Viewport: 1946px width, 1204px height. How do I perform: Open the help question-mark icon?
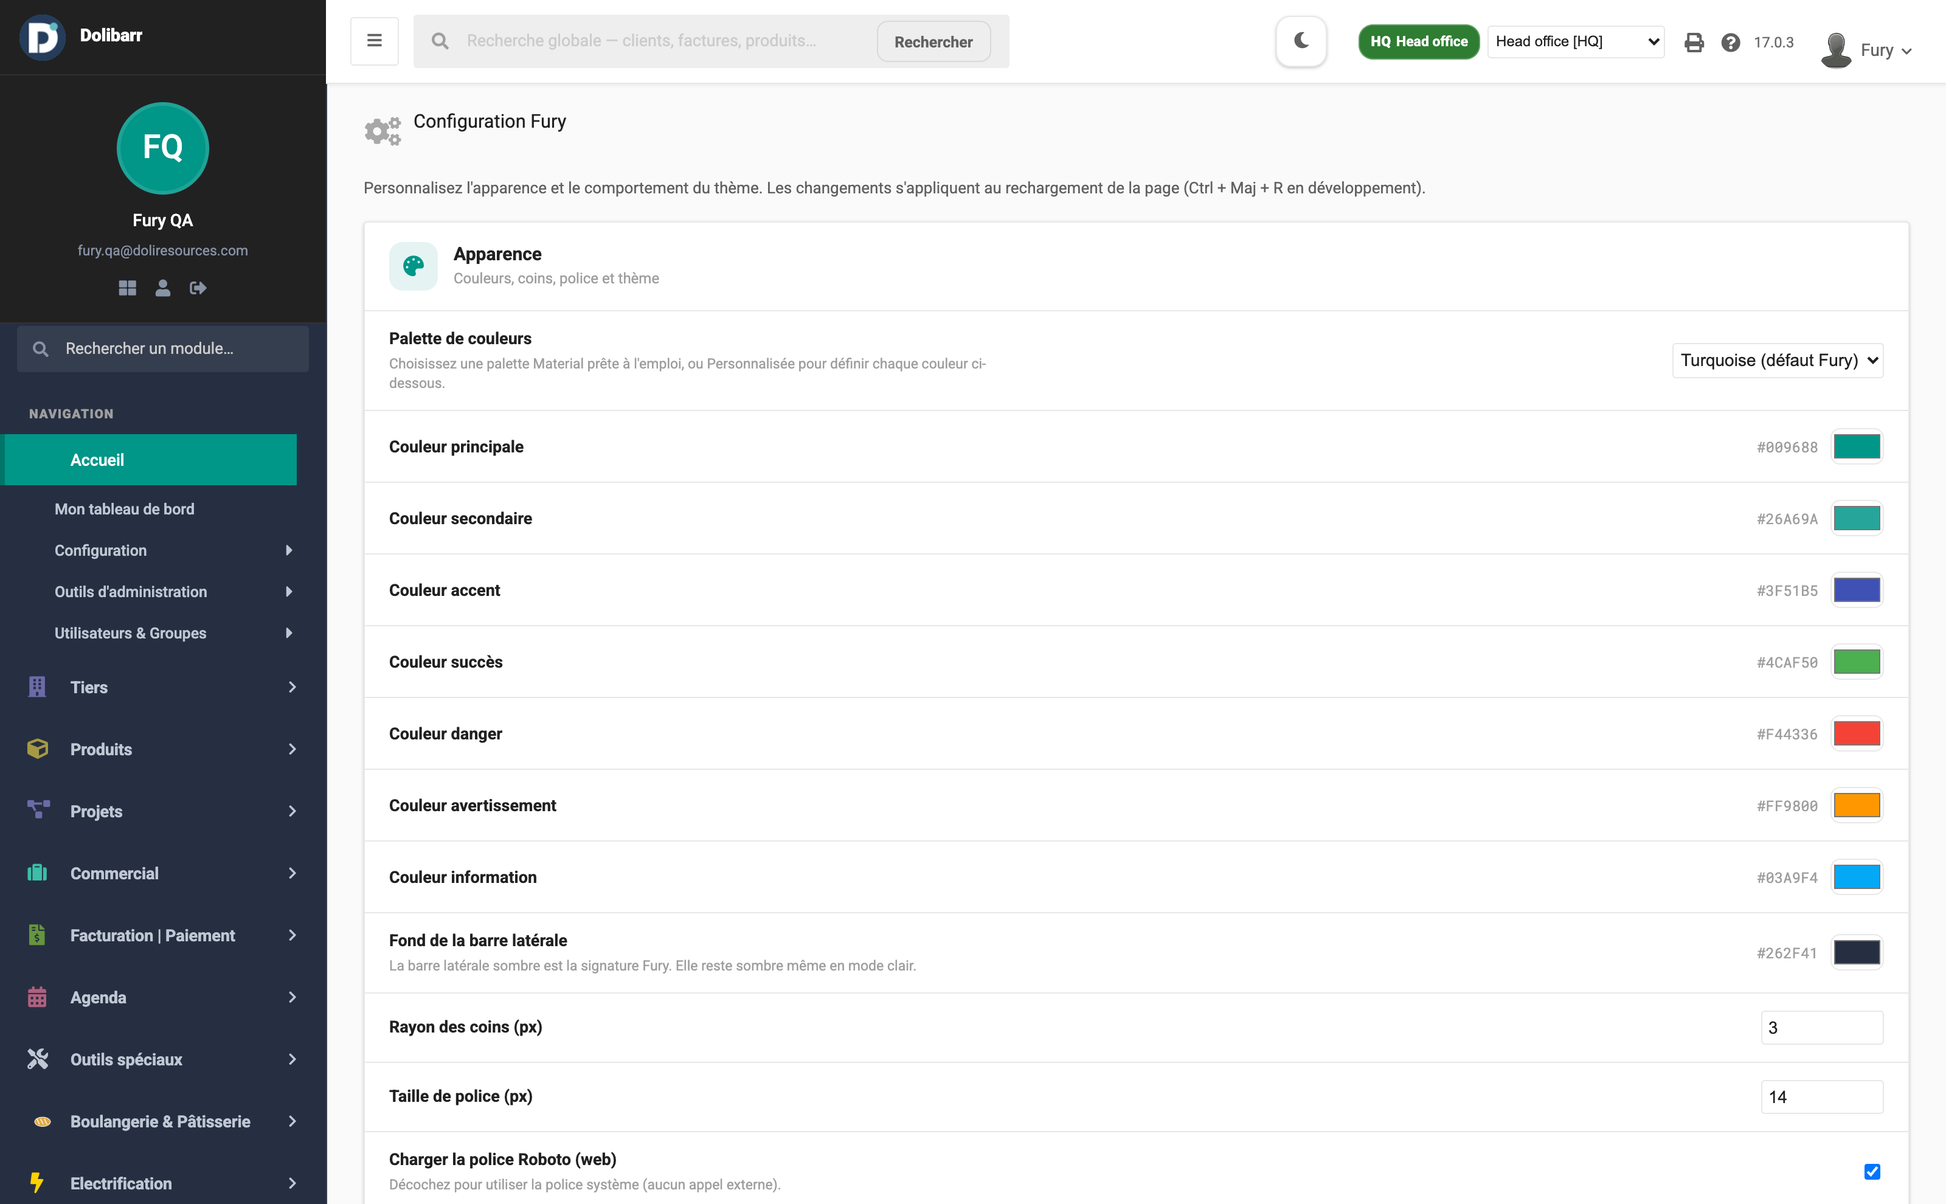1731,42
